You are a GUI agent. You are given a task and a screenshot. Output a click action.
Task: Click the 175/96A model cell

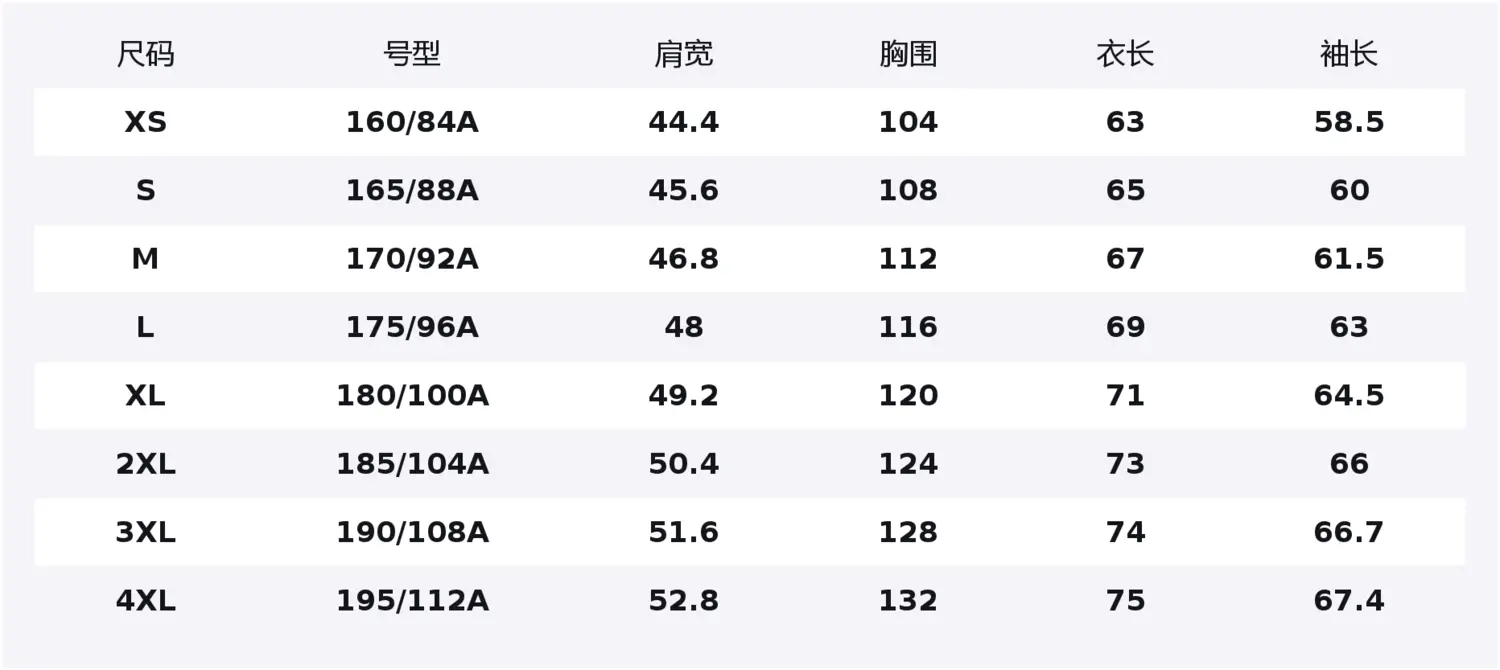point(412,327)
